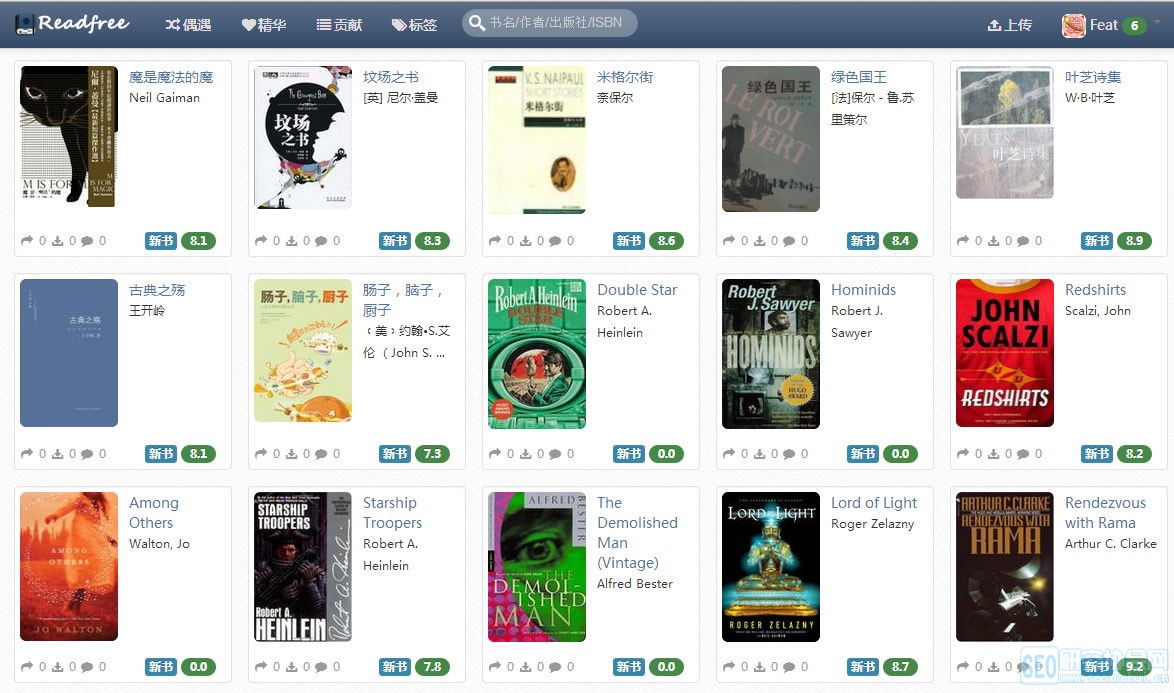Click share icon on Starship Troopers card
The width and height of the screenshot is (1174, 693).
261,666
